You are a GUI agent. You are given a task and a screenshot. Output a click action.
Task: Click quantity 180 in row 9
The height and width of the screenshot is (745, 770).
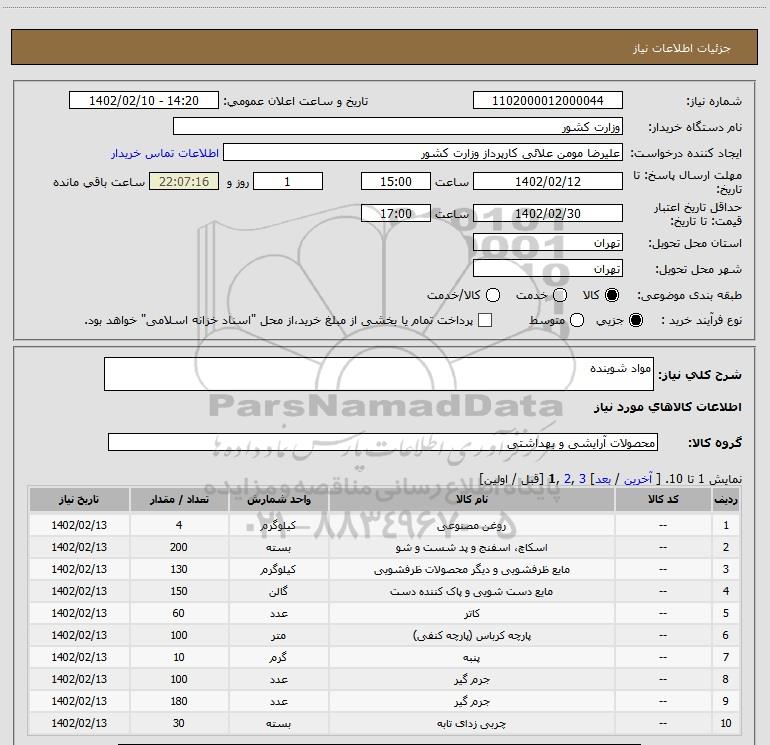pos(179,701)
